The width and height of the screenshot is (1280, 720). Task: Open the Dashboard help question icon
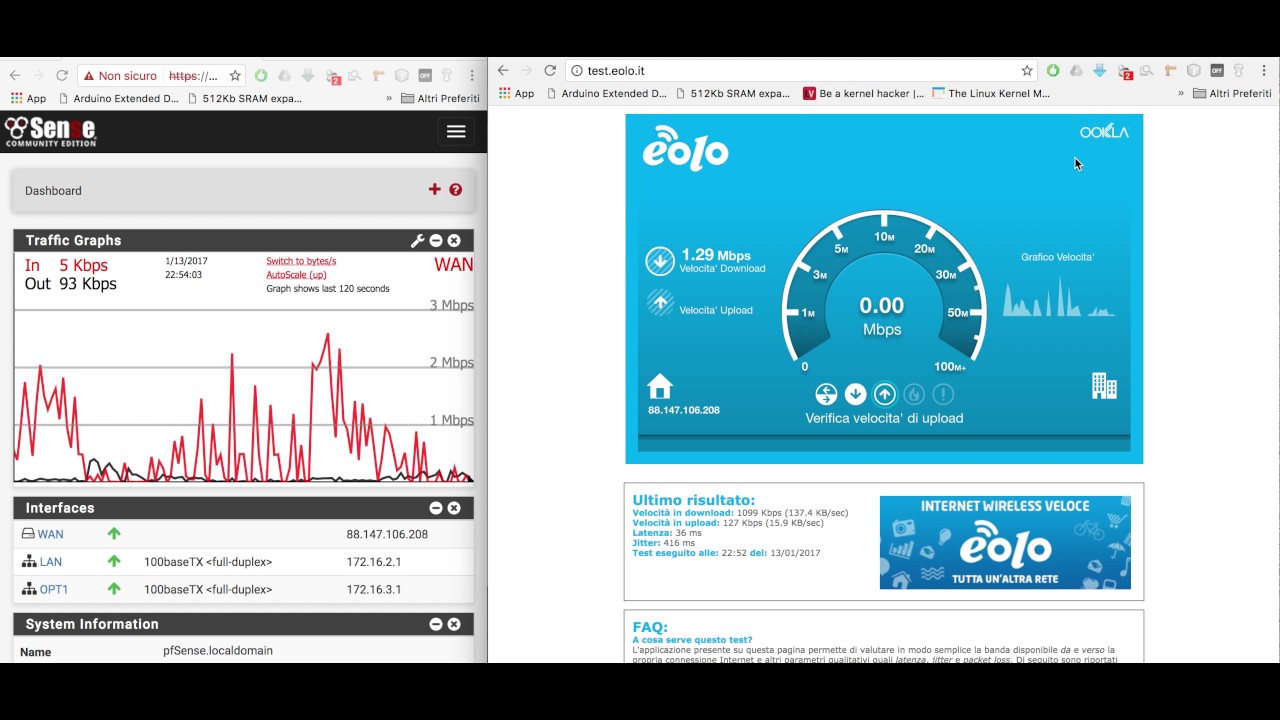(x=456, y=190)
